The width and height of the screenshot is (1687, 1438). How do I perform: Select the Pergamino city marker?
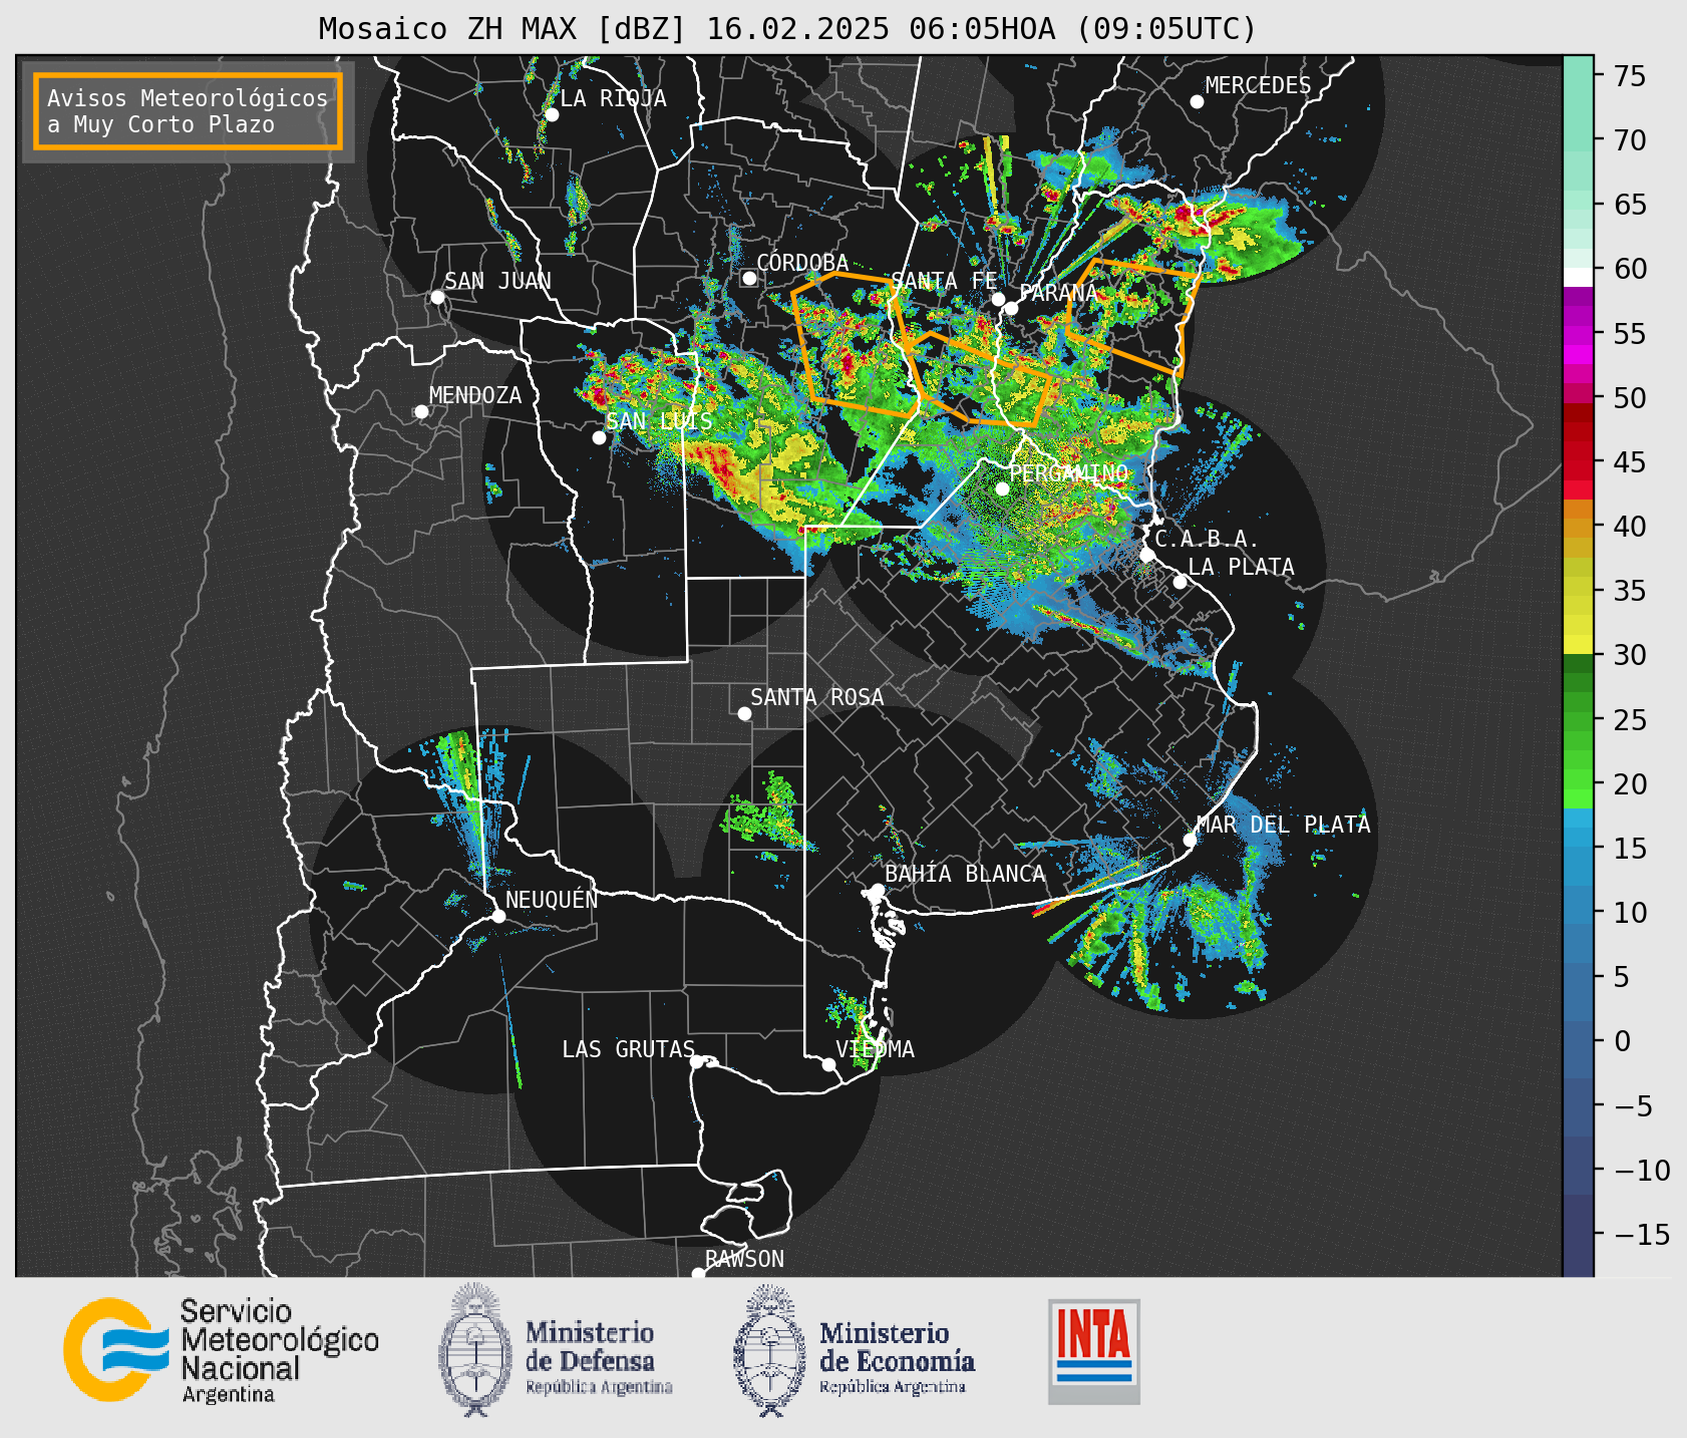(x=1002, y=489)
